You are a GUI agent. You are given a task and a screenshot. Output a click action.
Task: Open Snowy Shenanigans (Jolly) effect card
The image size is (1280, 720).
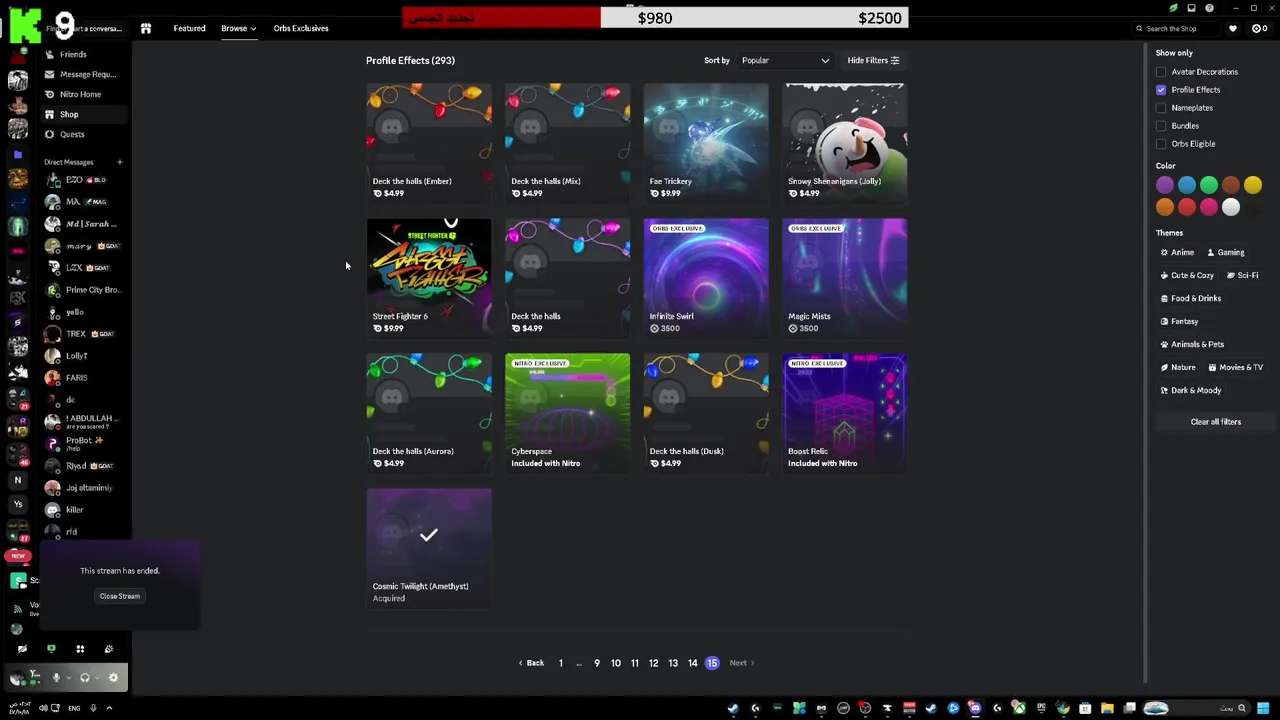point(845,143)
